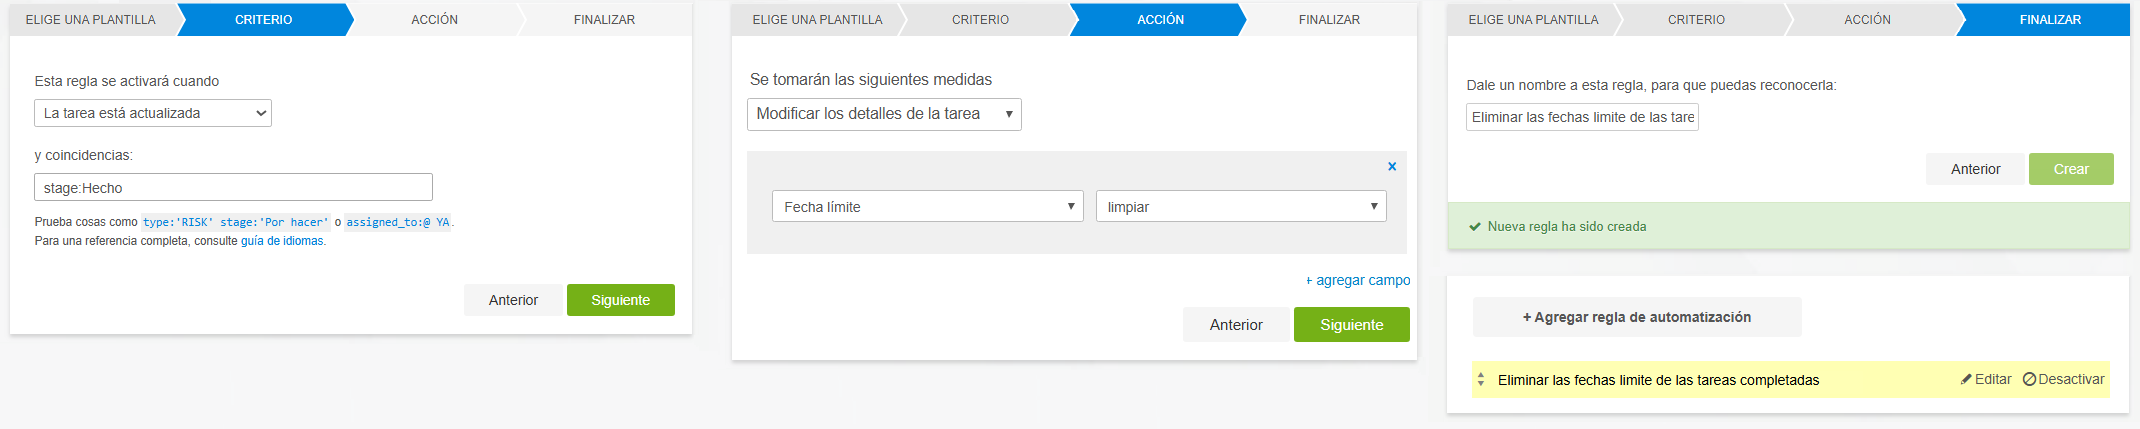The height and width of the screenshot is (429, 2140).
Task: Click inside the 'stage:Hecho' criteria field
Action: [233, 188]
